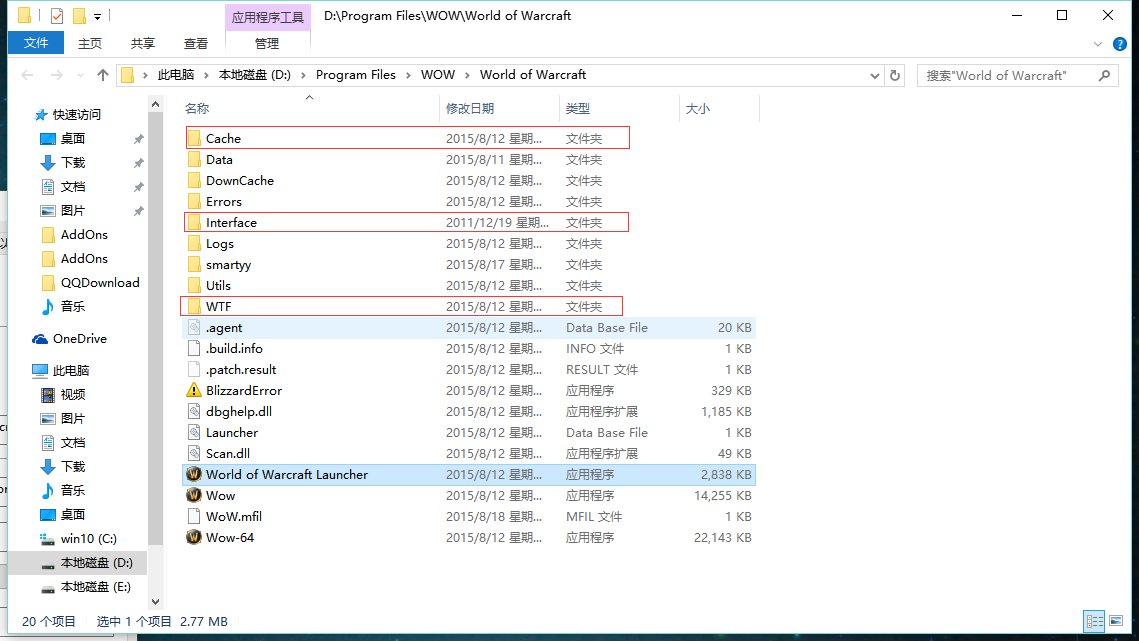1139x641 pixels.
Task: Click the World of Warcraft Launcher icon
Action: coord(194,474)
